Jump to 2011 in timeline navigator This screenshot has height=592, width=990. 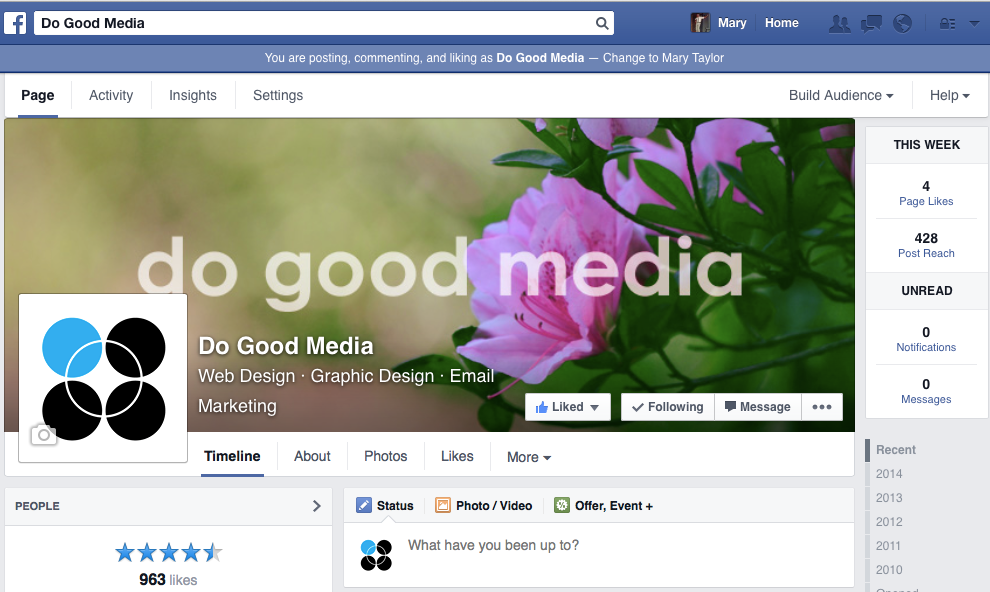pyautogui.click(x=888, y=546)
